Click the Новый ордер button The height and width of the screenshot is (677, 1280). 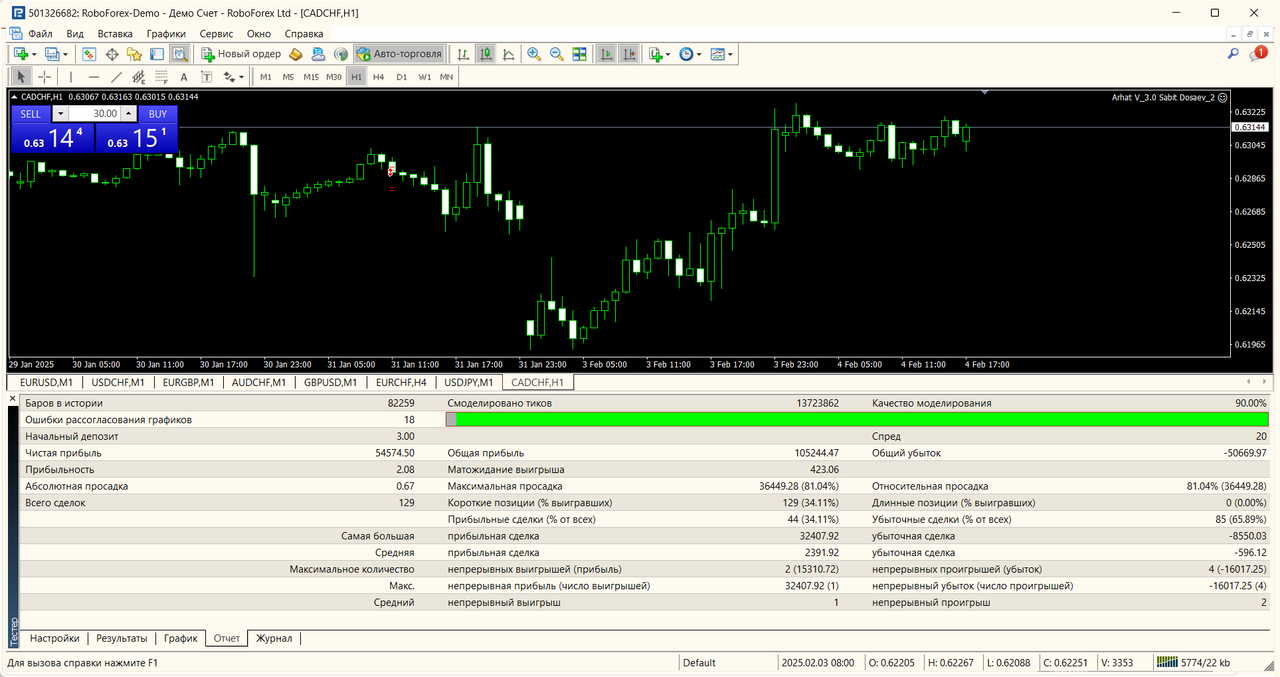click(240, 54)
